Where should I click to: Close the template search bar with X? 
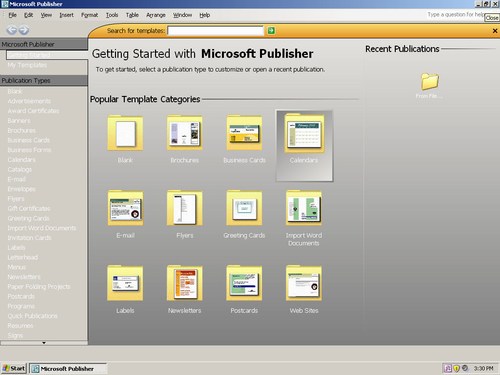pyautogui.click(x=495, y=31)
